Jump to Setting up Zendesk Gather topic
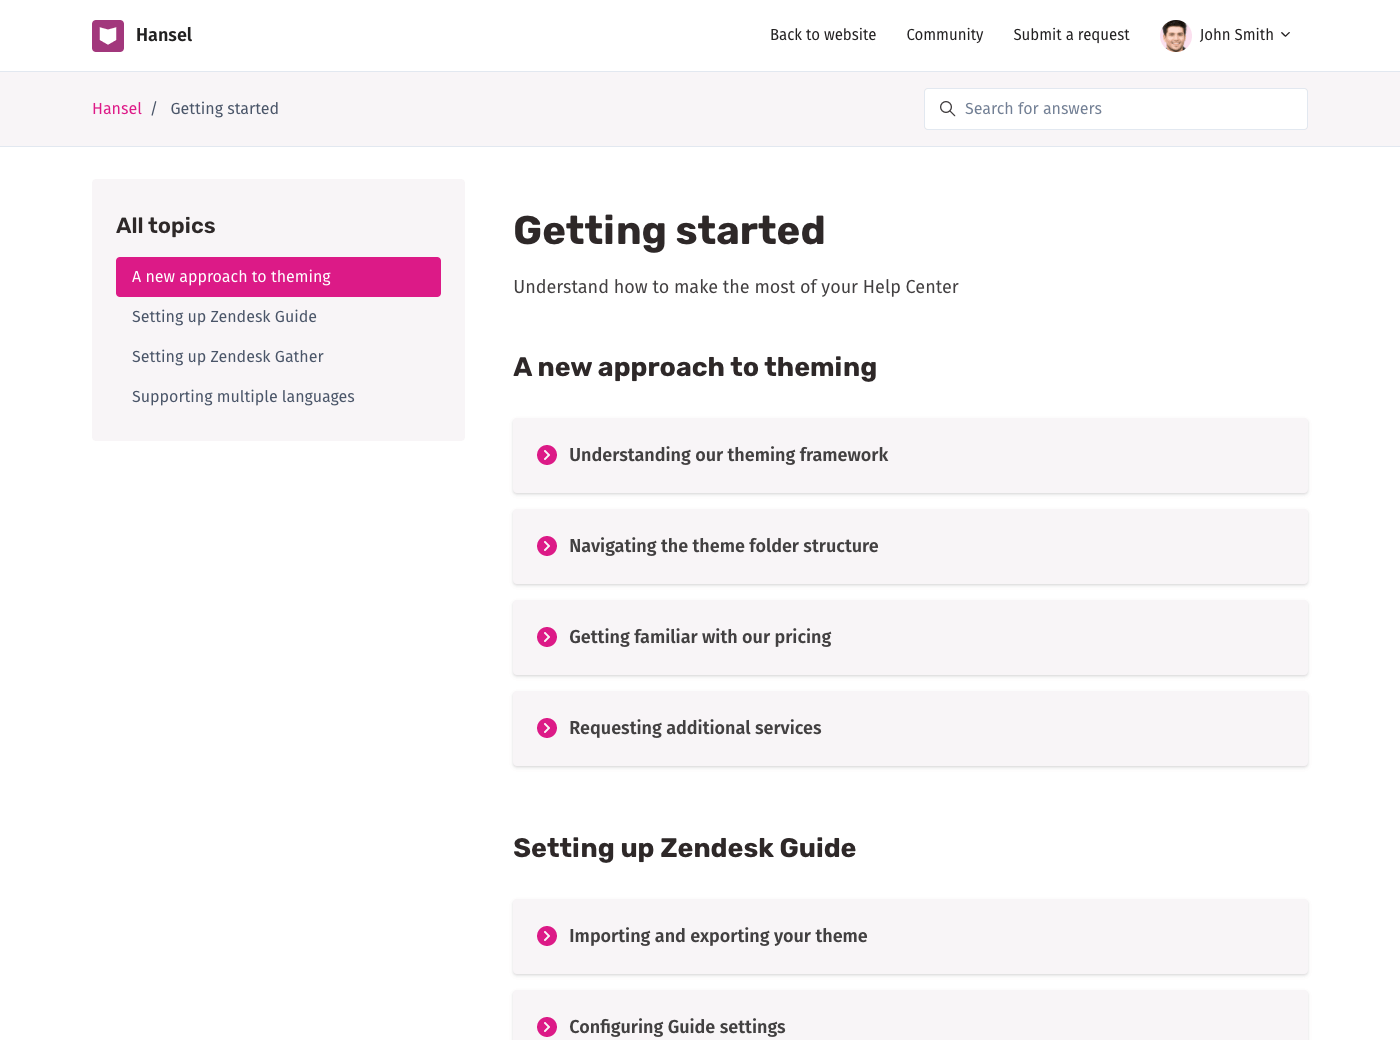This screenshot has height=1040, width=1400. [228, 357]
